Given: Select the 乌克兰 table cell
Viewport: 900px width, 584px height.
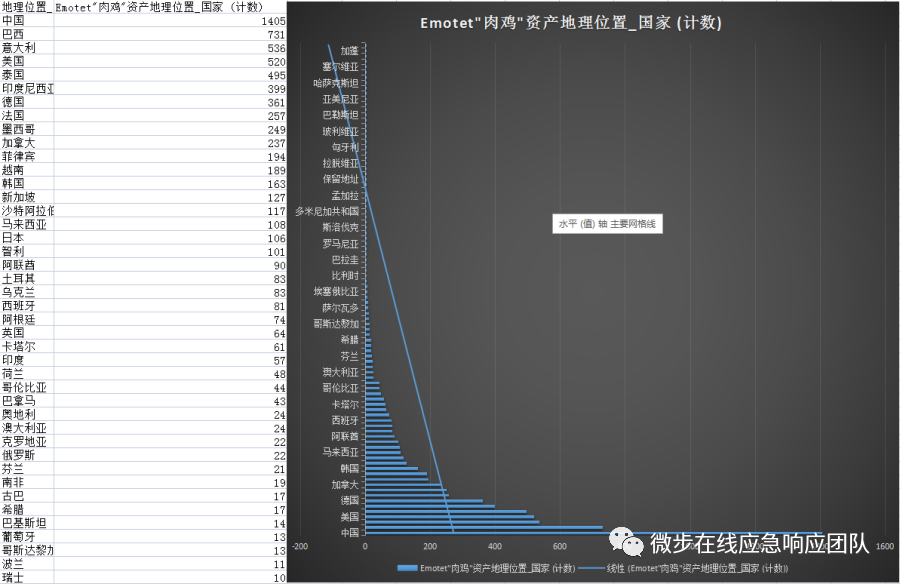Looking at the screenshot, I should coord(27,292).
